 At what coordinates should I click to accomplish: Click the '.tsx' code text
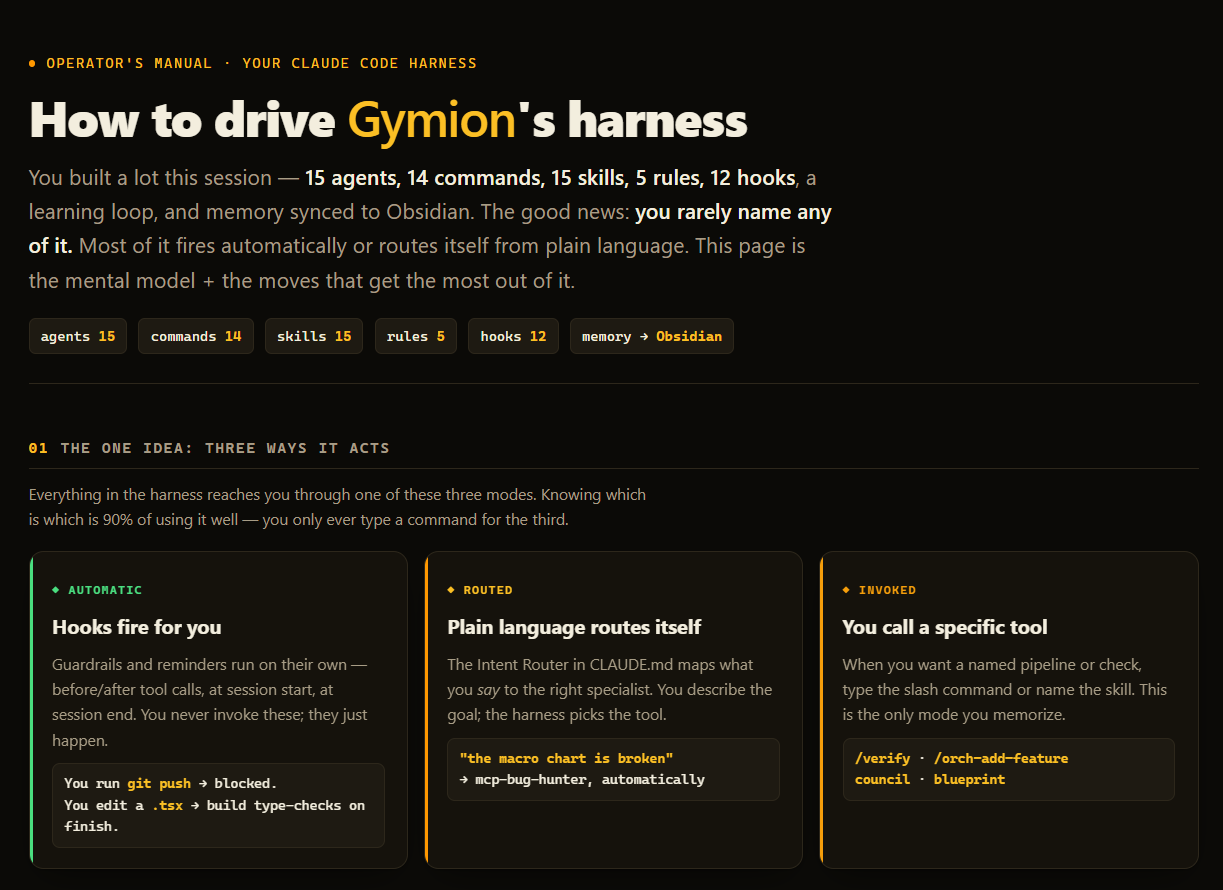[169, 805]
